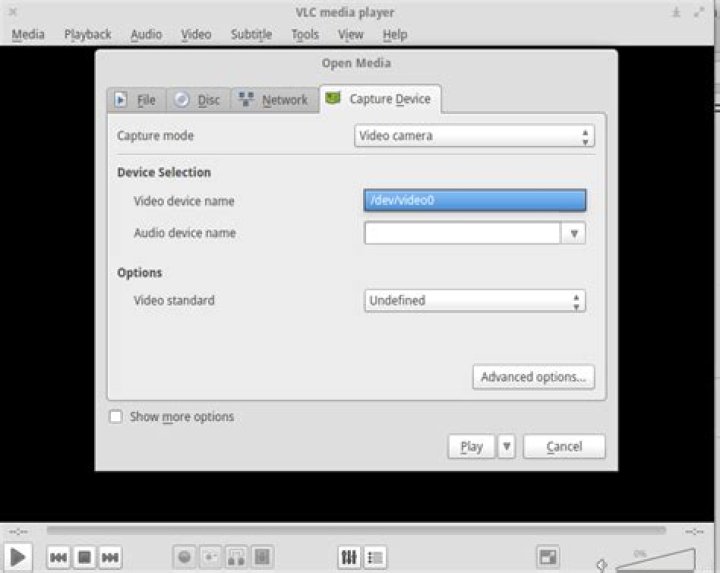
Task: Mute audio using the speaker icon
Action: [602, 564]
